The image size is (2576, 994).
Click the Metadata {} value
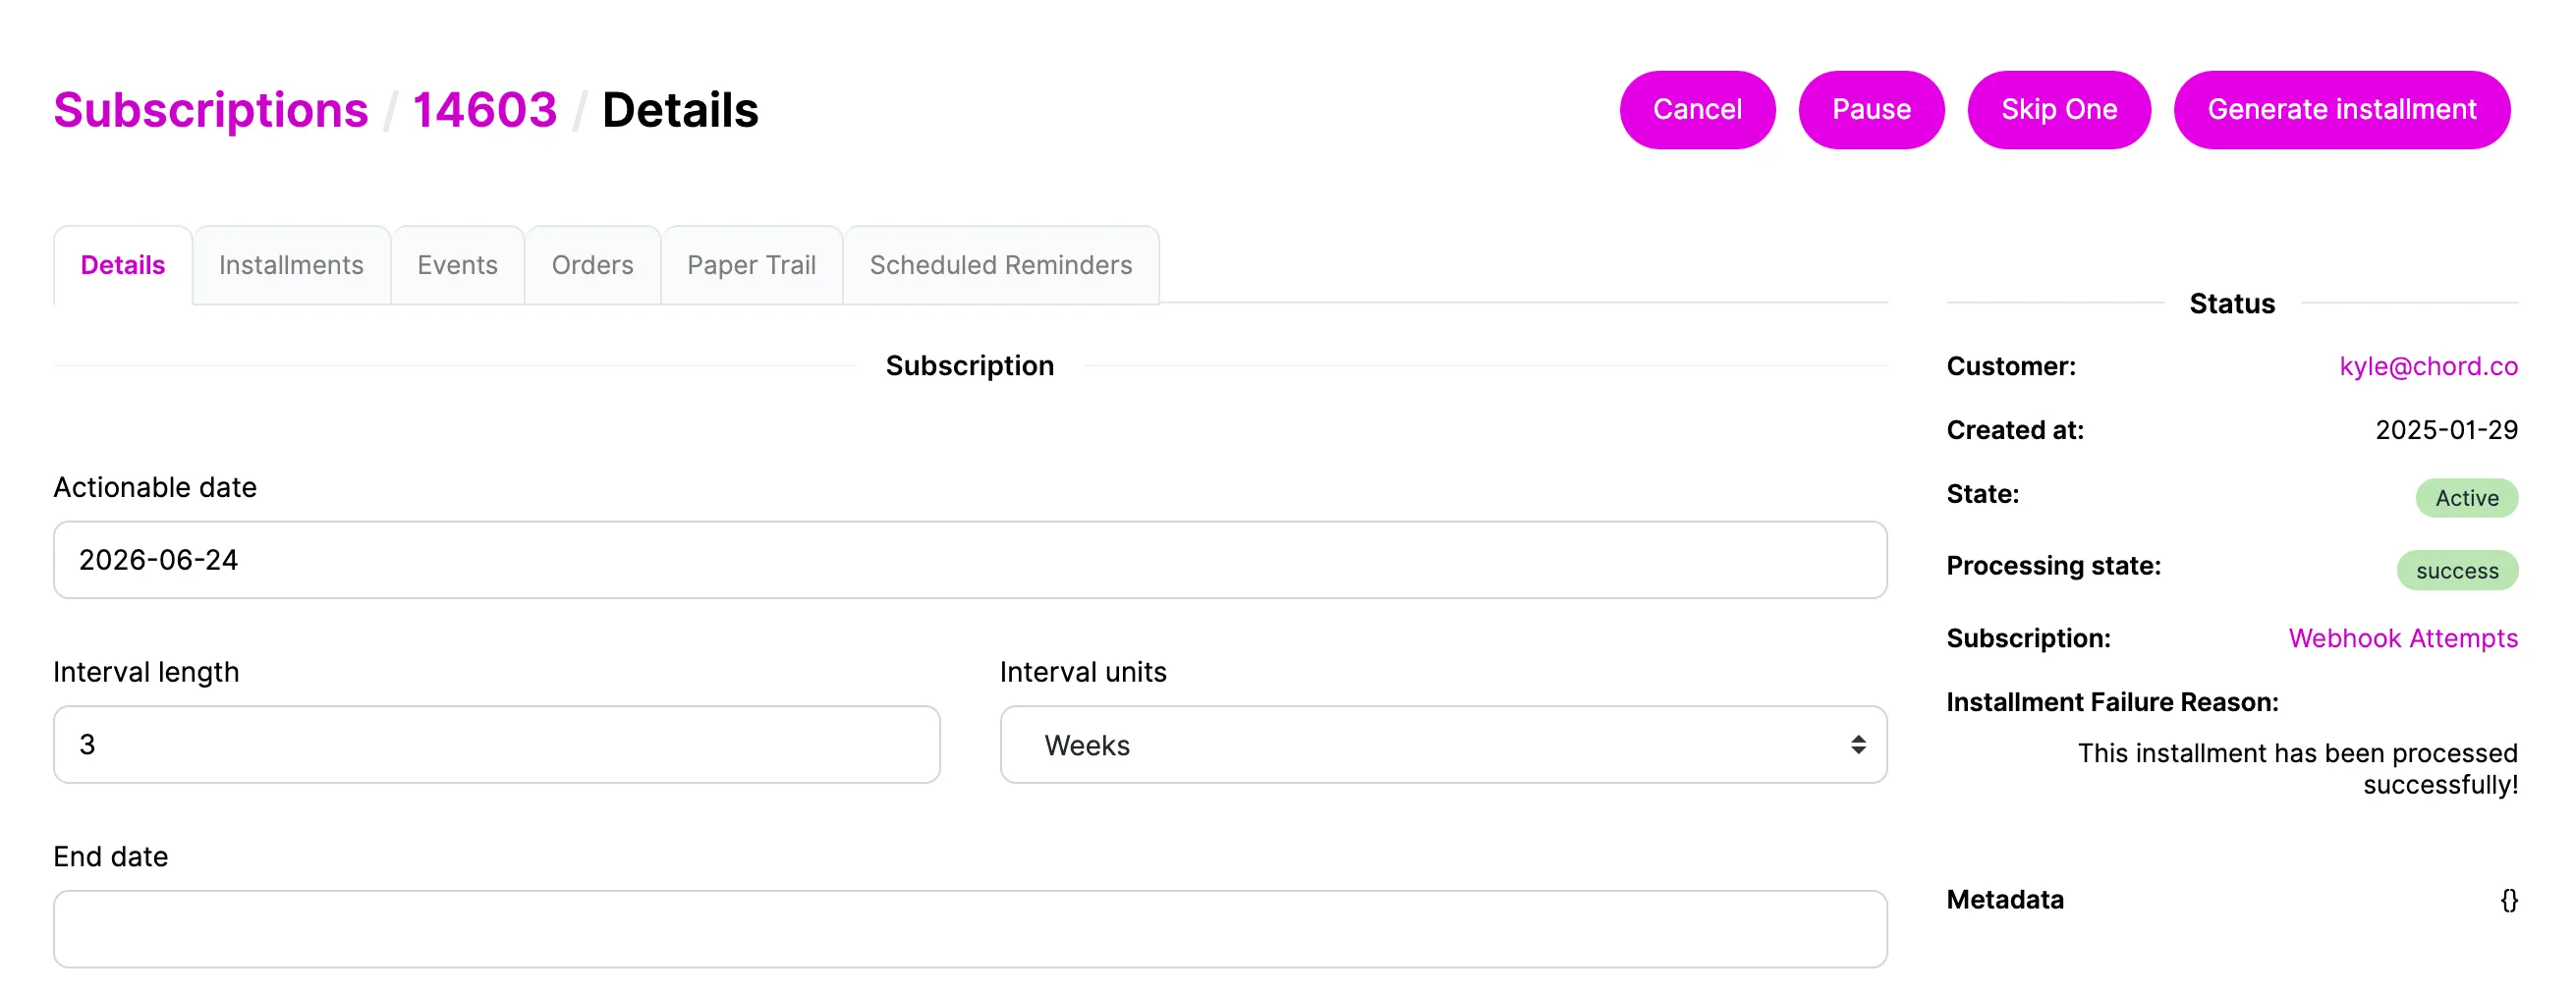[x=2508, y=900]
